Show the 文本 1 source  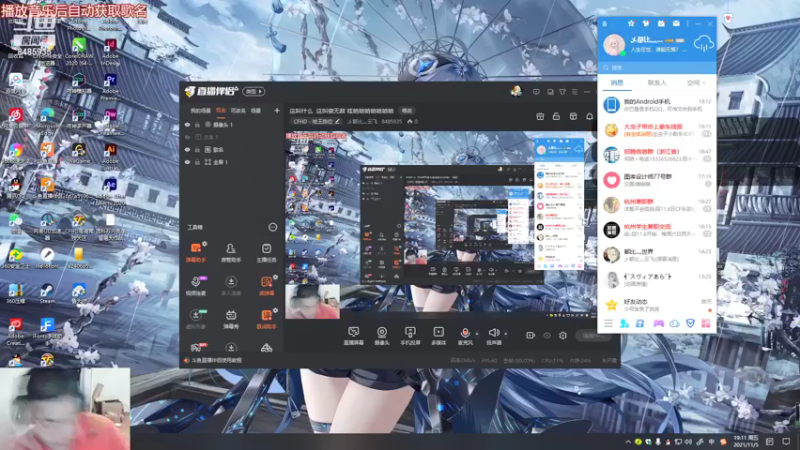(x=187, y=137)
